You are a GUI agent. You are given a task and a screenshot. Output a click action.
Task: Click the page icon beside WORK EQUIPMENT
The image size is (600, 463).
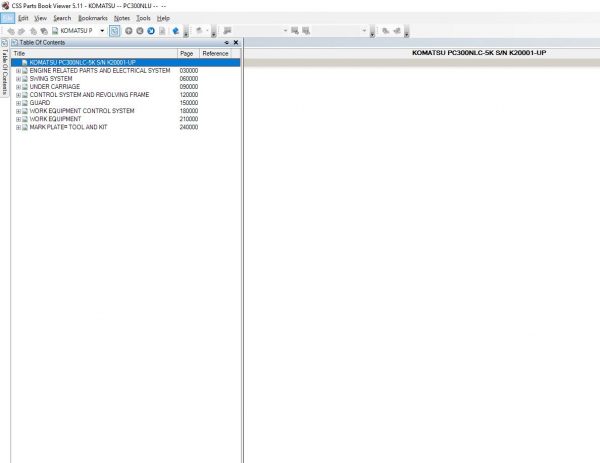[25, 119]
